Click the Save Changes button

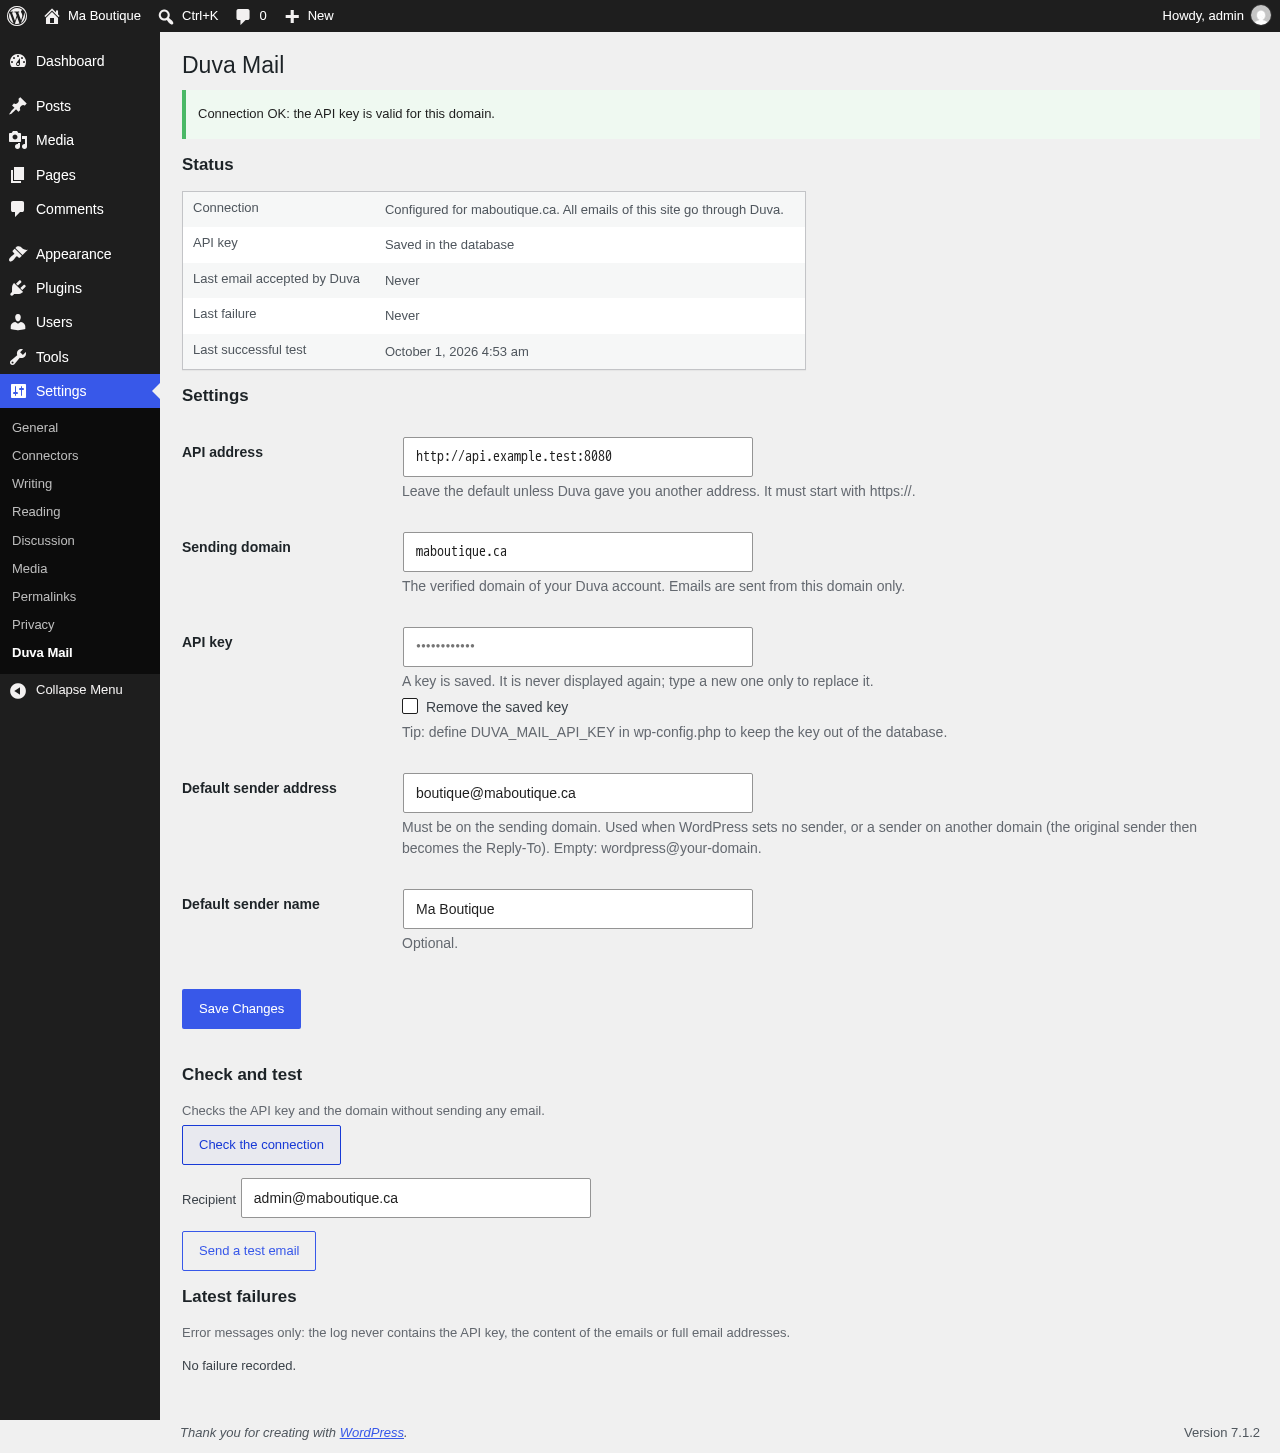241,1009
